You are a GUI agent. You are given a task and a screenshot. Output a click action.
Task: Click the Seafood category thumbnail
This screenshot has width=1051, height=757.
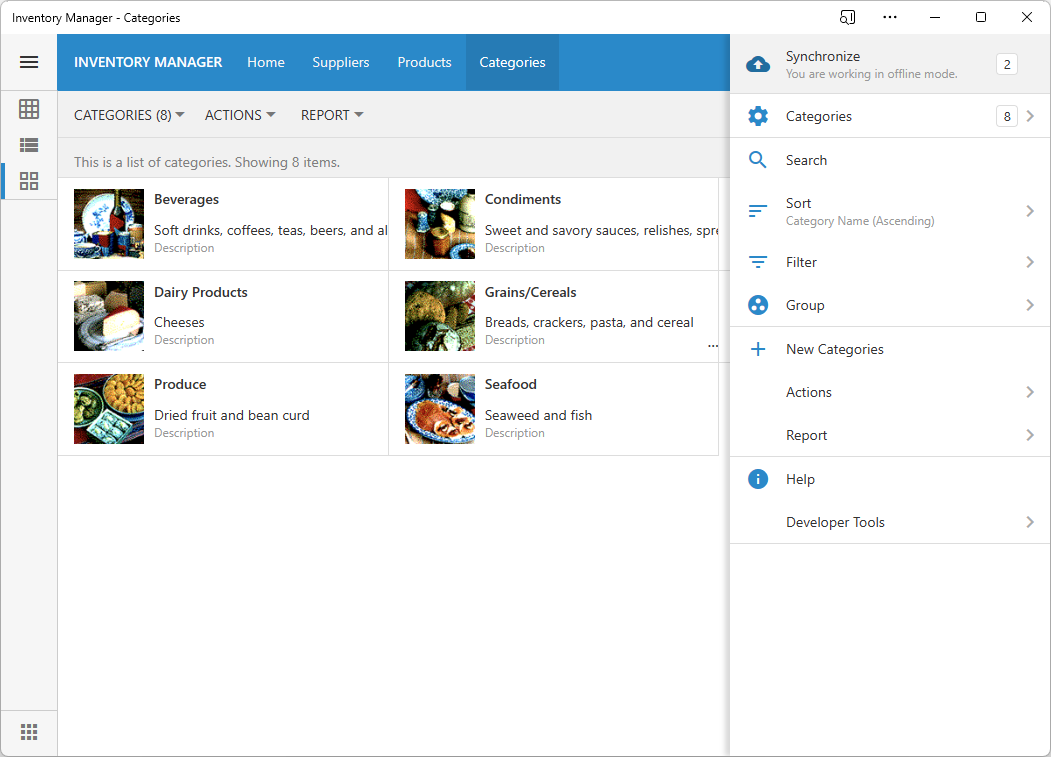click(440, 409)
